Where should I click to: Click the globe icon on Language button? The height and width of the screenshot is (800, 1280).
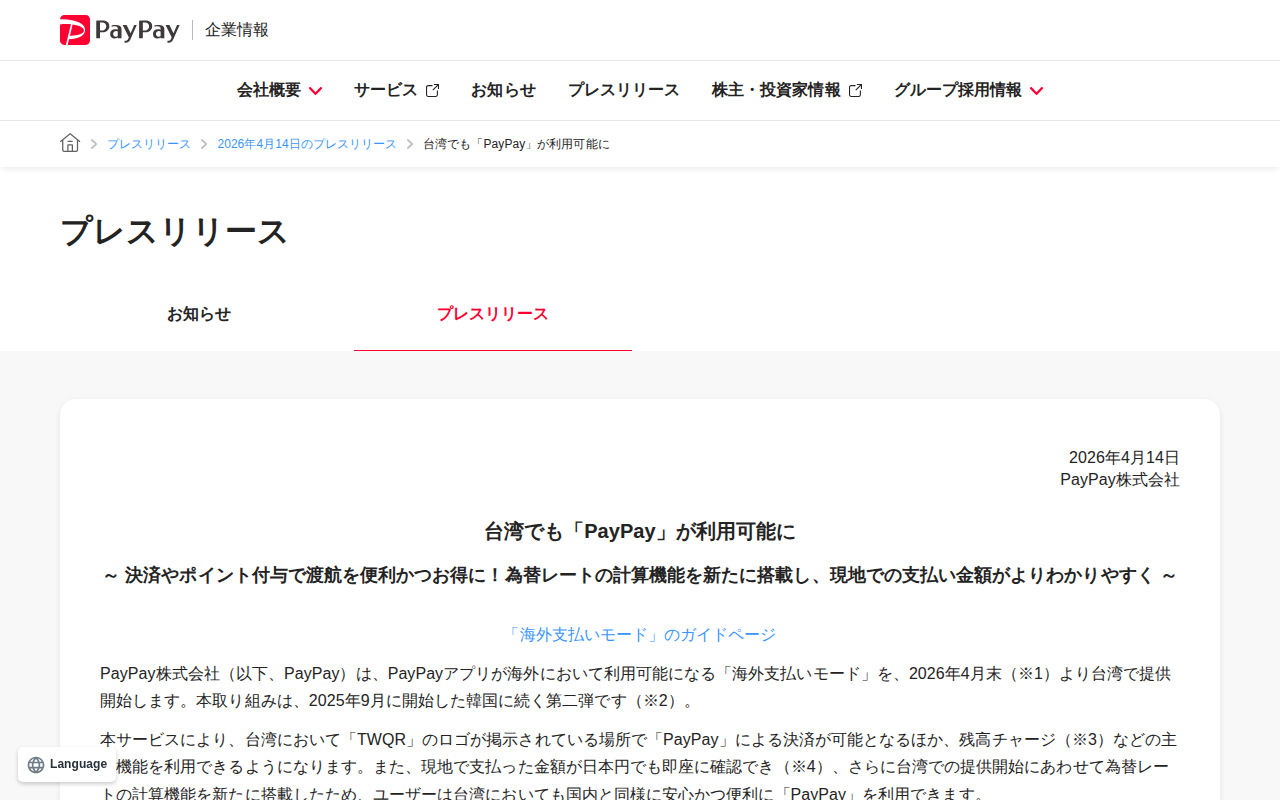tap(36, 765)
